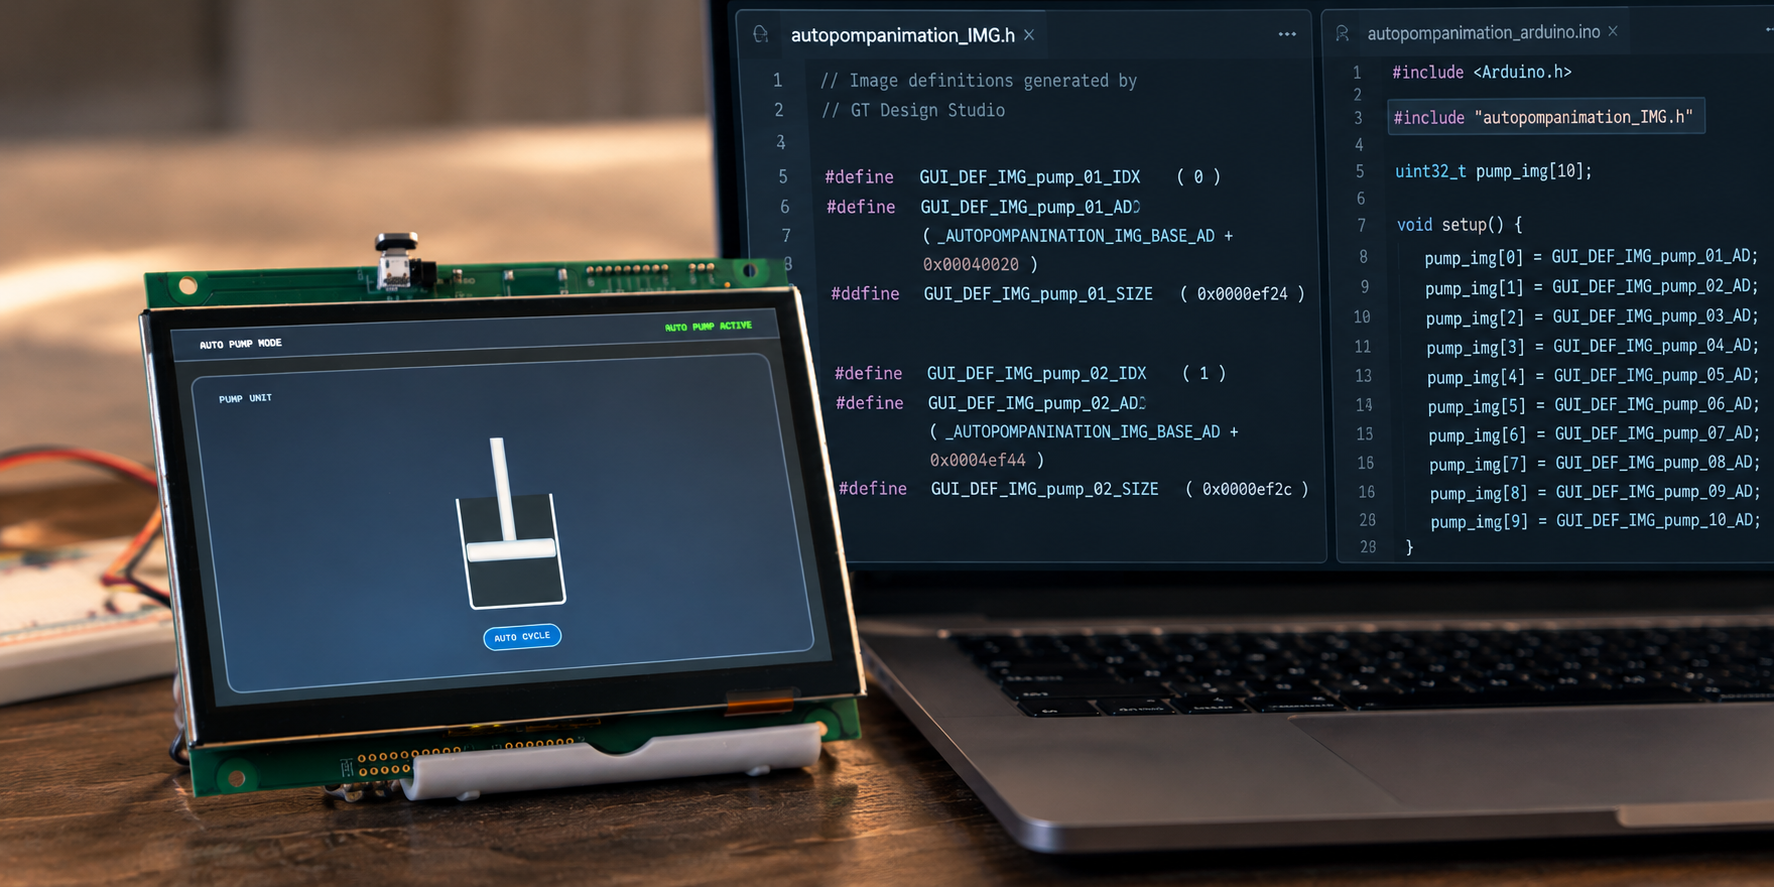Click the GUI_DEF_IMG_pump_02_IDX define line

(1030, 373)
